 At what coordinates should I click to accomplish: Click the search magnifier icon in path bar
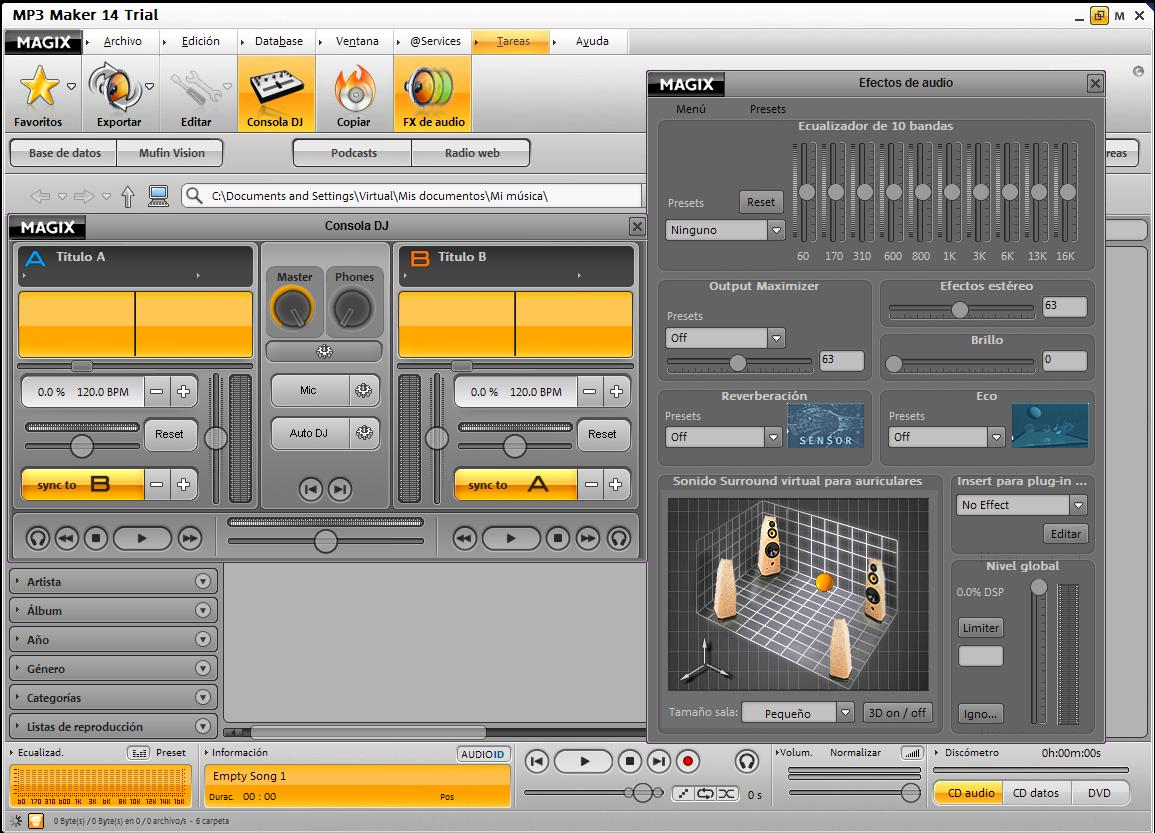194,196
